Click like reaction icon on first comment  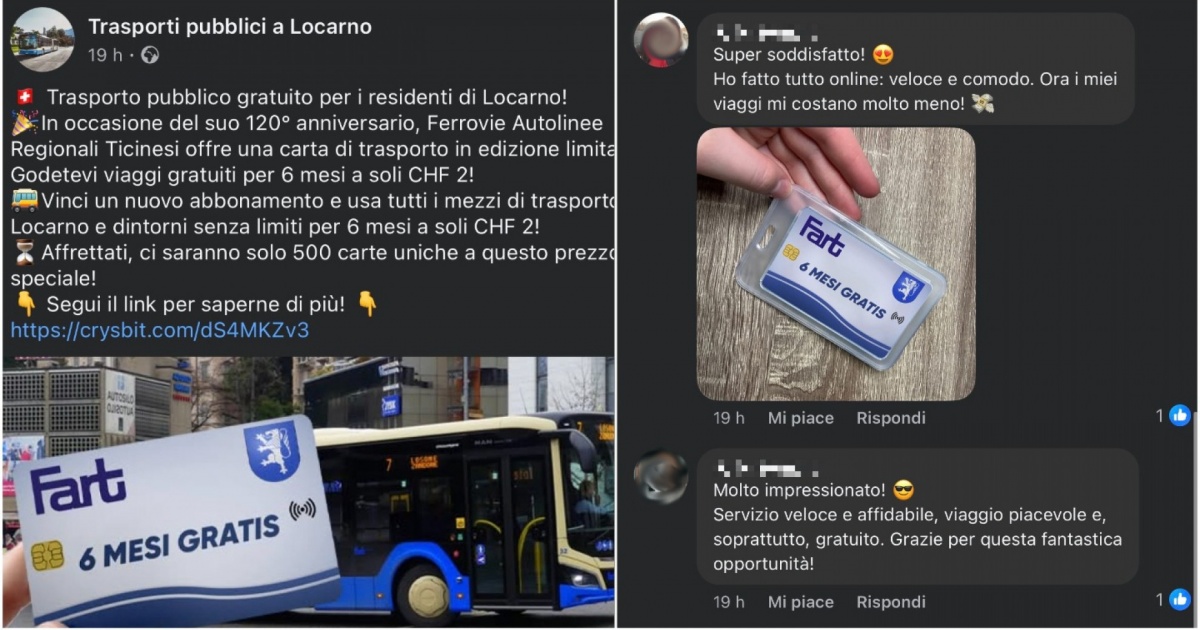(1180, 416)
